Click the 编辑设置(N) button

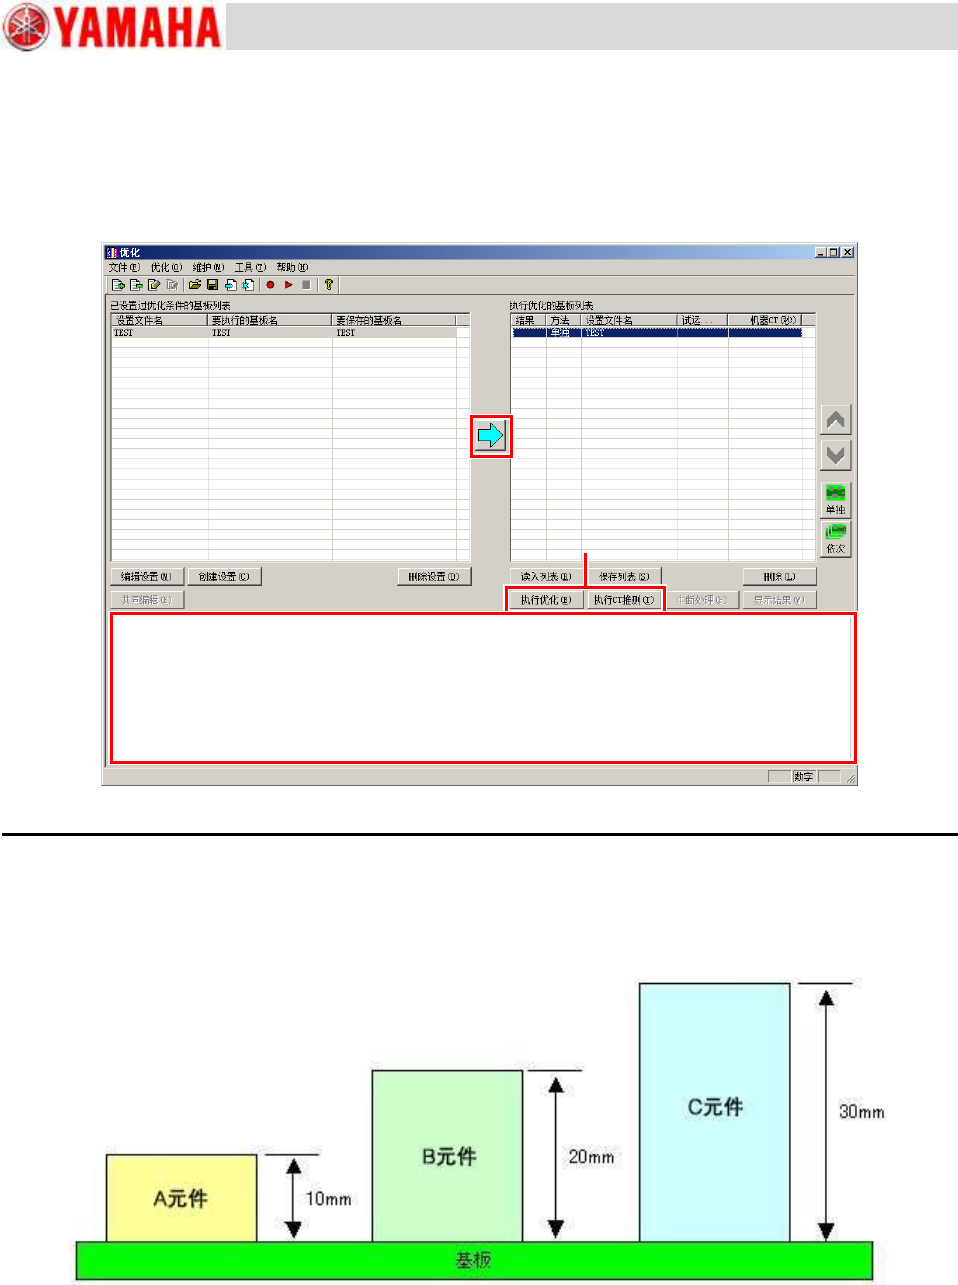click(147, 577)
